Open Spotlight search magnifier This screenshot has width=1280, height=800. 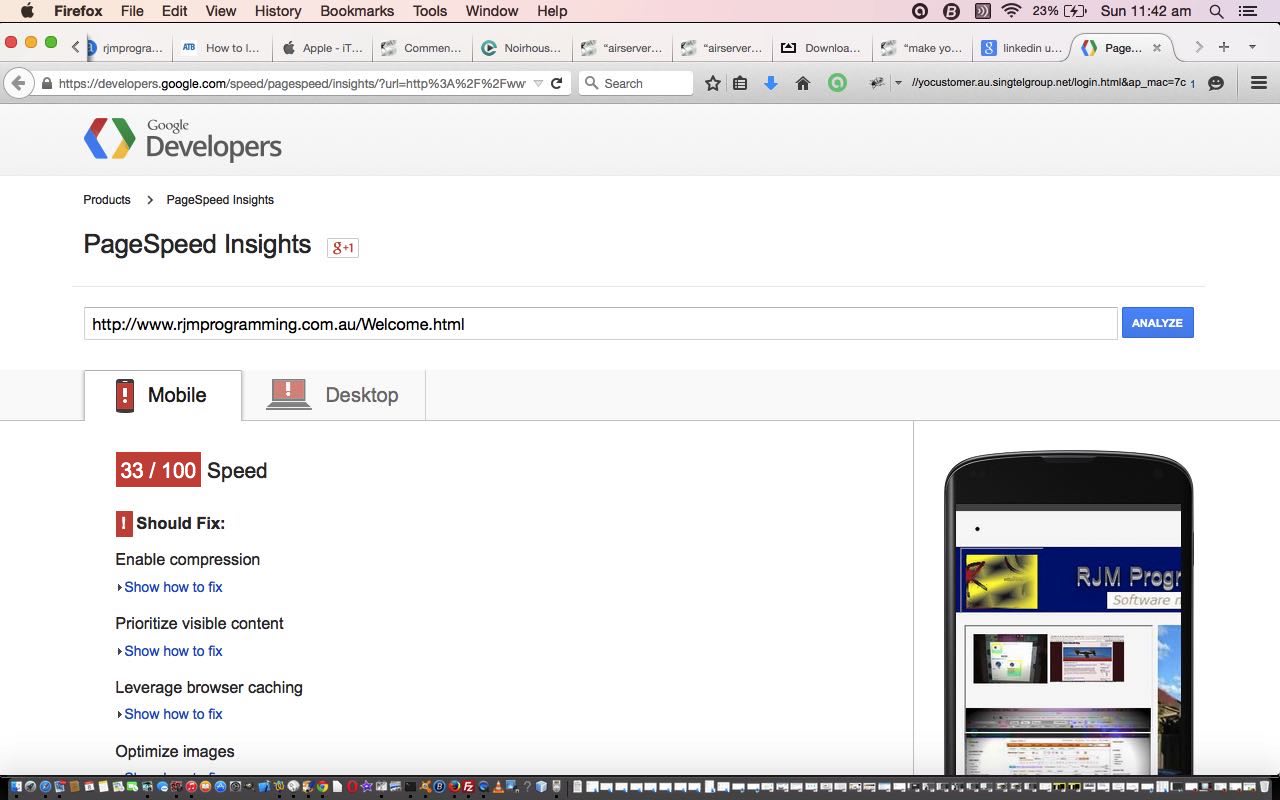pos(1216,11)
